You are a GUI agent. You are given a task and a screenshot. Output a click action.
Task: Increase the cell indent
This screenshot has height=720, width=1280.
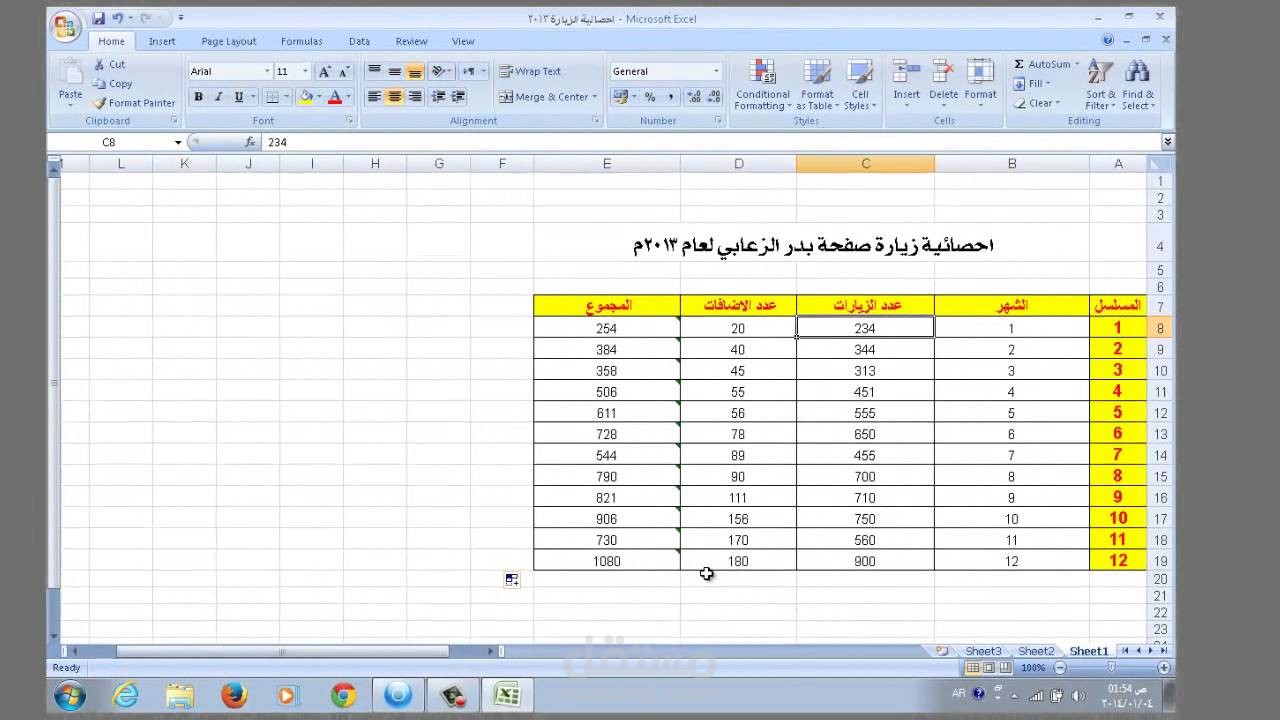(459, 97)
